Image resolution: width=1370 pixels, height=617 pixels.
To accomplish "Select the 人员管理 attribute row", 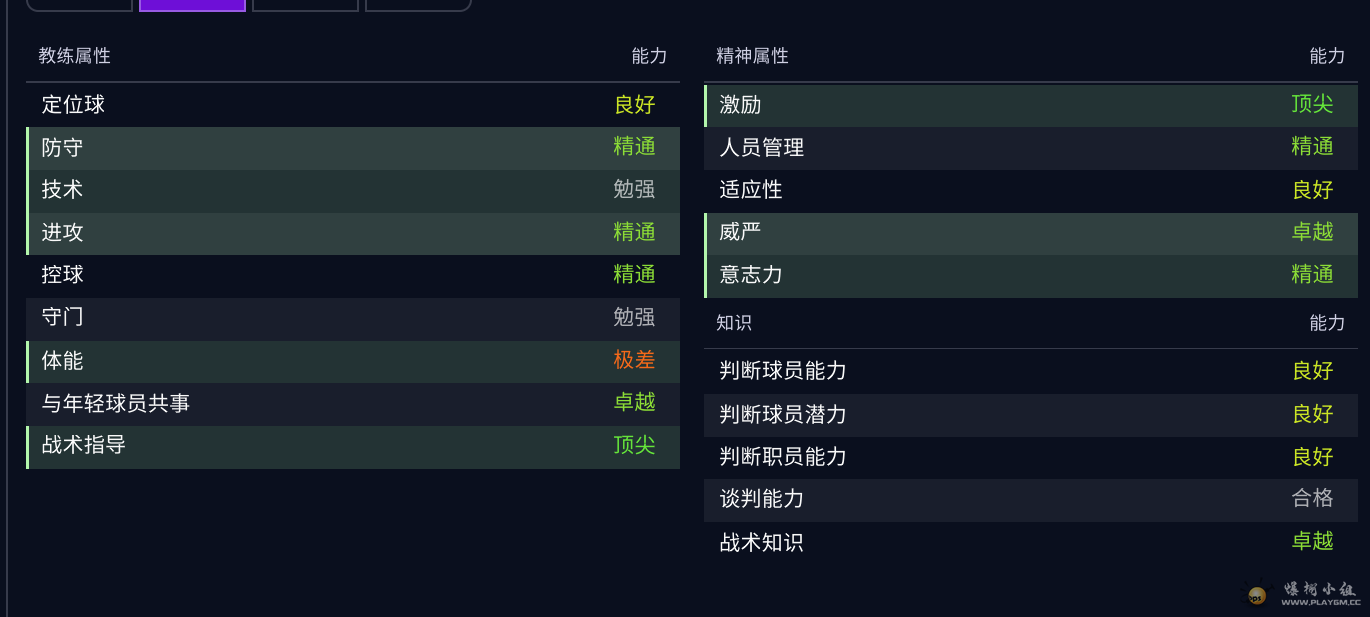I will 1031,148.
